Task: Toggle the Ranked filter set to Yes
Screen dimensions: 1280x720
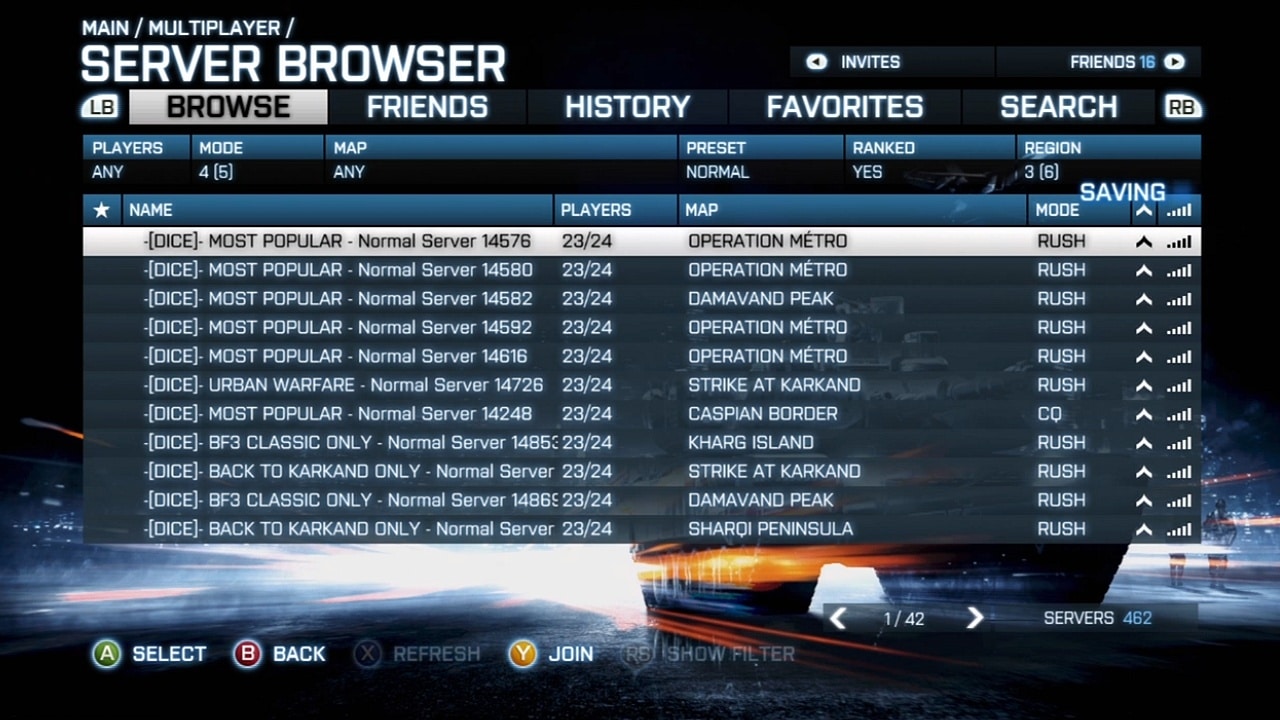Action: click(x=929, y=160)
